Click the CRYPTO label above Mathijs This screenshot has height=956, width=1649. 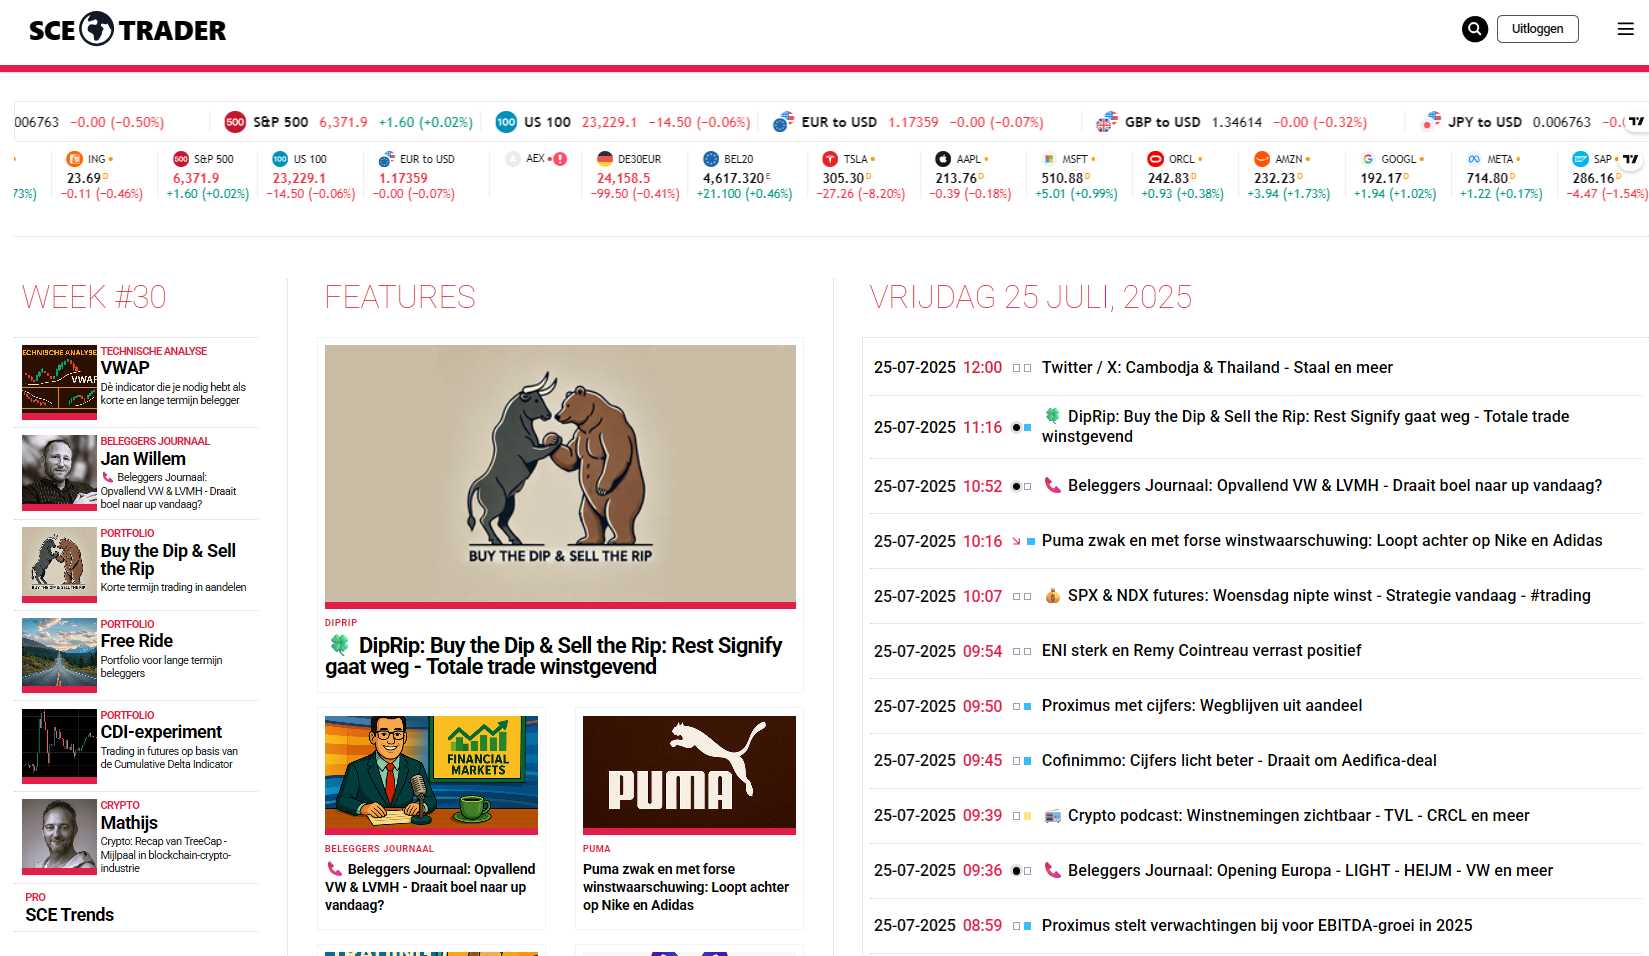pyautogui.click(x=120, y=805)
